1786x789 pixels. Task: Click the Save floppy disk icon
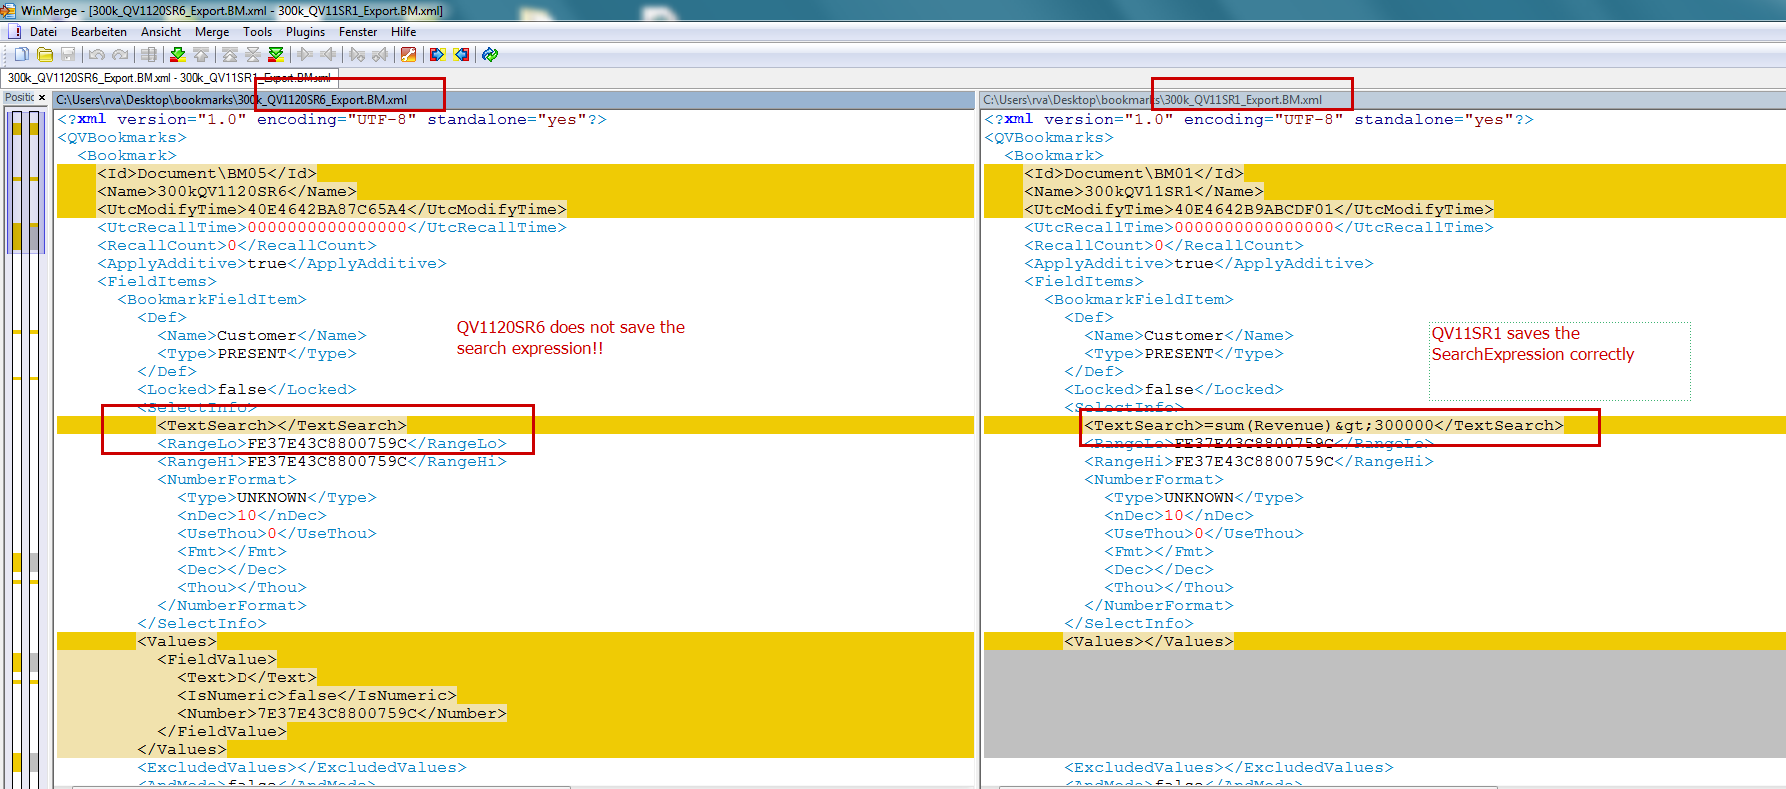(x=68, y=54)
